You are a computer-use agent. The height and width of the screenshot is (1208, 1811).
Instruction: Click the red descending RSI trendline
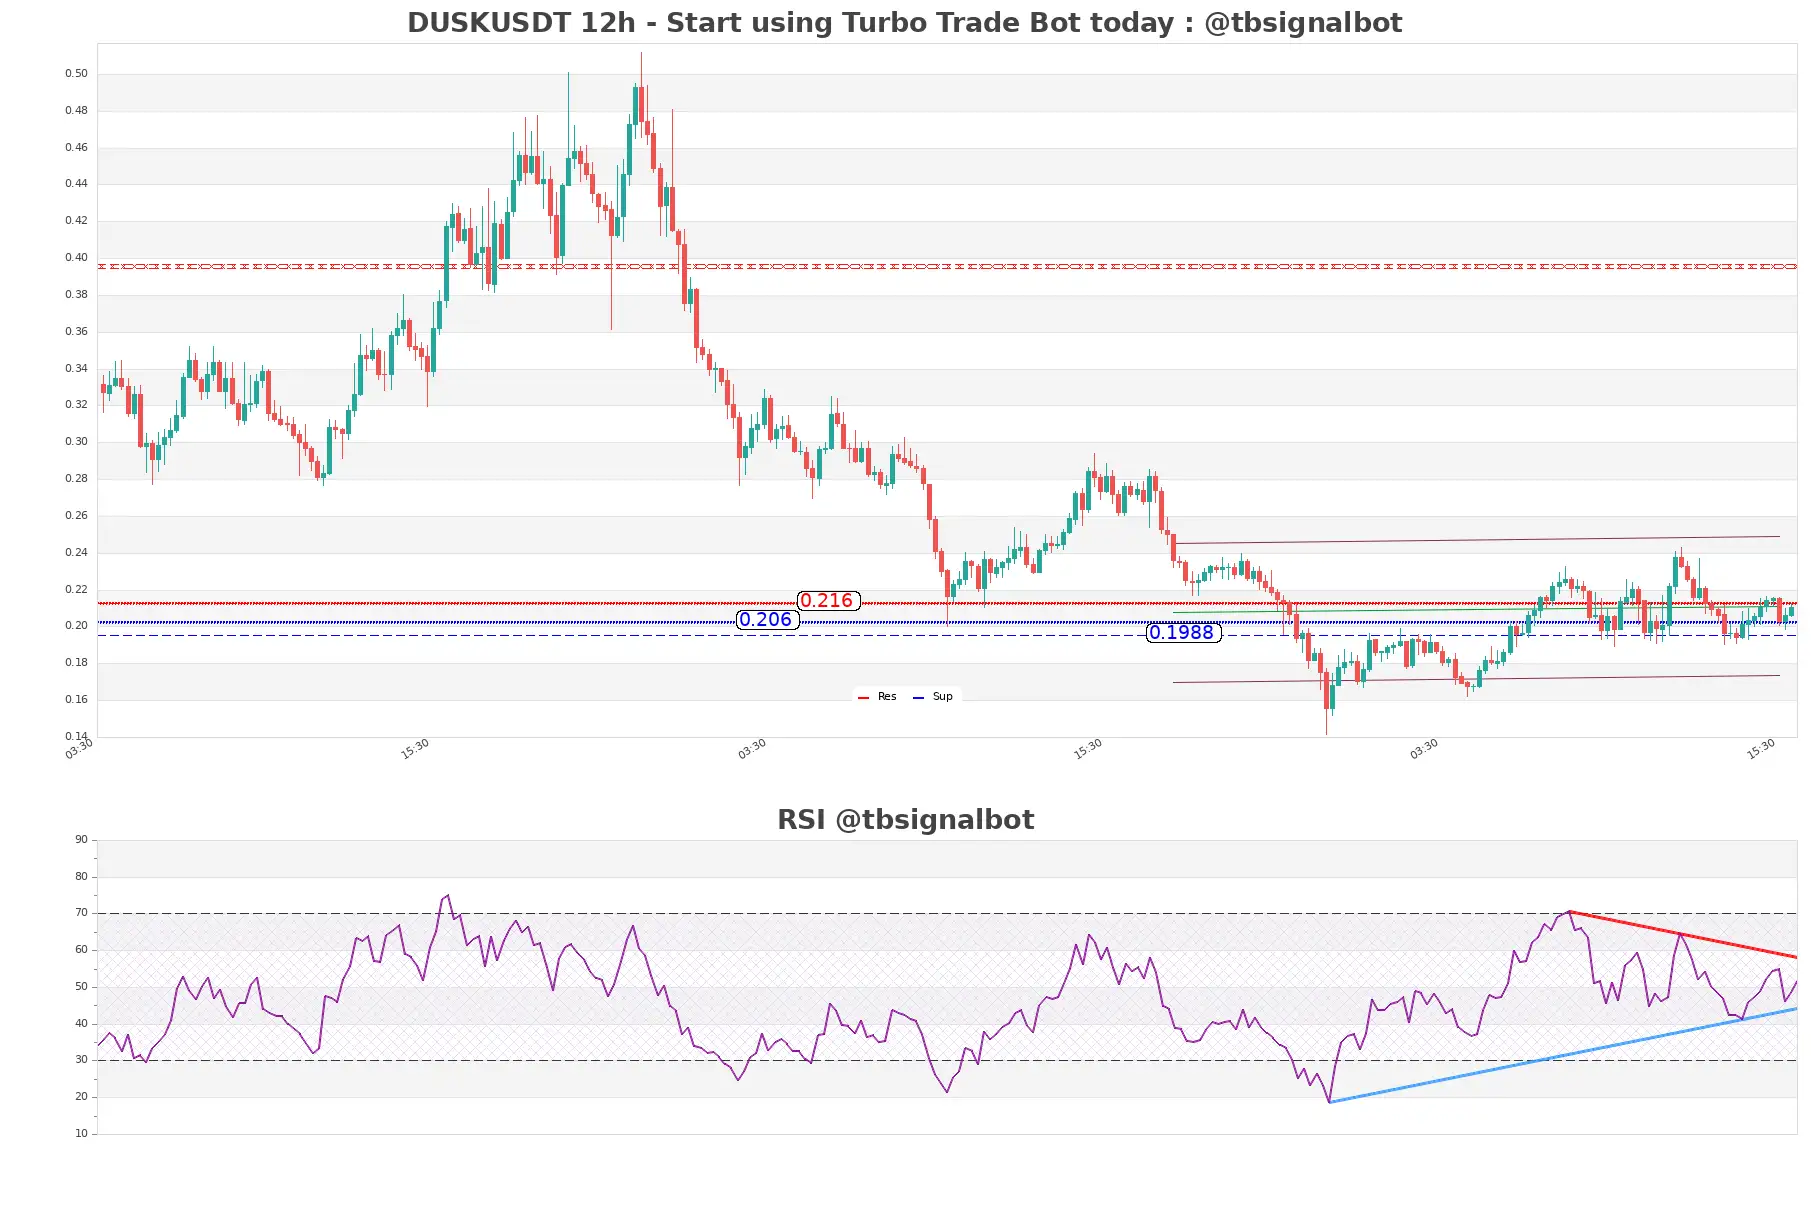tap(1683, 935)
